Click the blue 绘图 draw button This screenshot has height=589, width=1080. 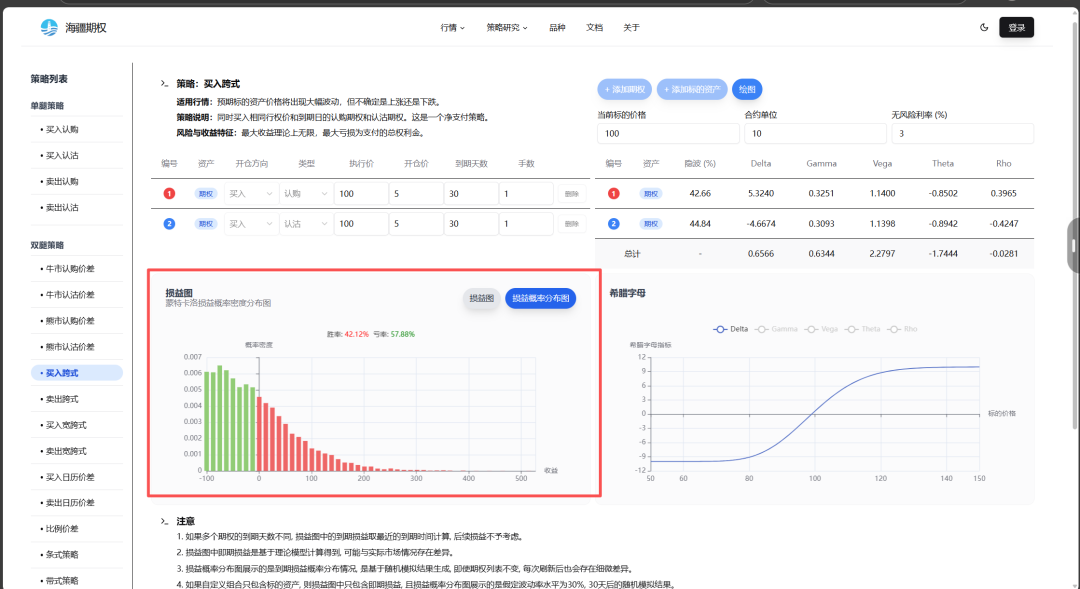tap(746, 89)
